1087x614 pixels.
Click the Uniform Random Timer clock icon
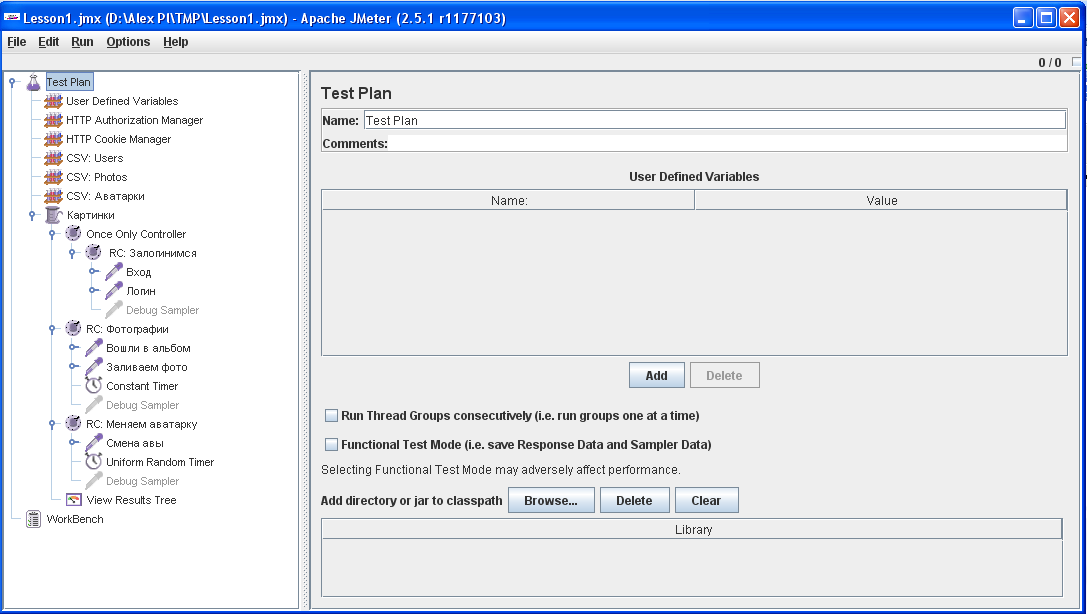tap(94, 462)
